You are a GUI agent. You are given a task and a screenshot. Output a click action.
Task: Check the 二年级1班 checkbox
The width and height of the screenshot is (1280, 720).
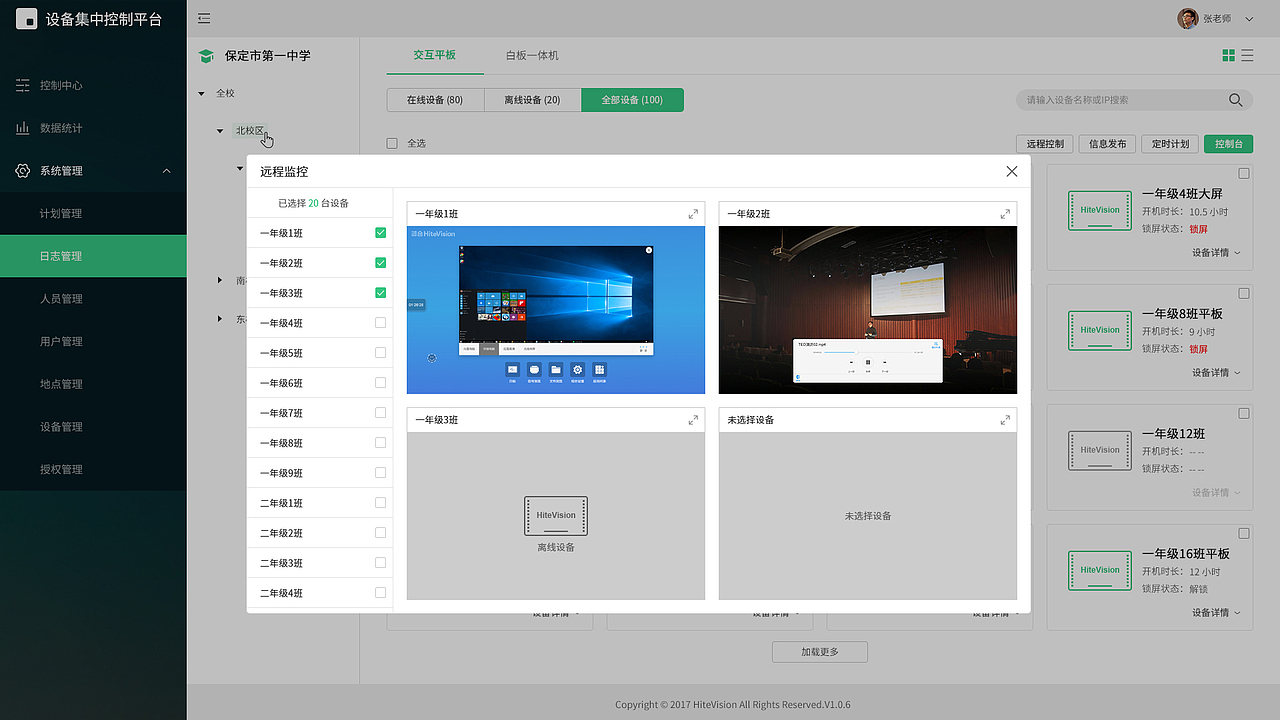click(380, 502)
